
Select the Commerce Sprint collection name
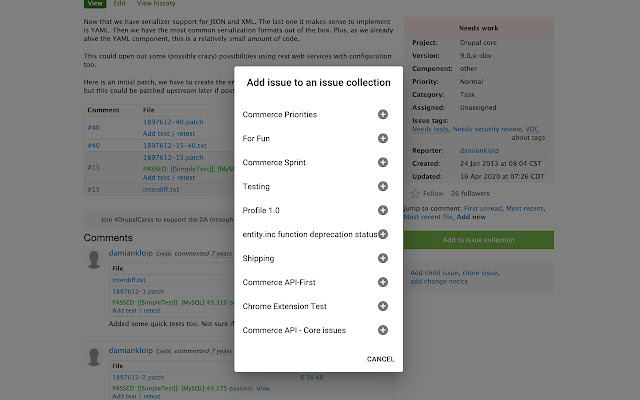point(274,162)
